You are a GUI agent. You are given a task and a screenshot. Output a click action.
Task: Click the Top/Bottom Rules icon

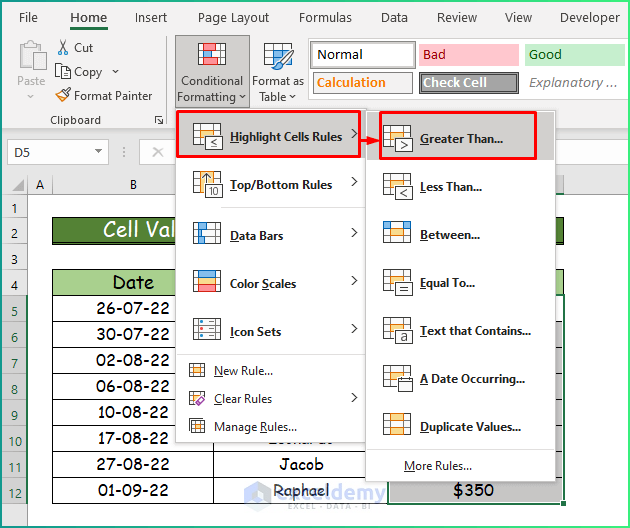click(x=207, y=184)
